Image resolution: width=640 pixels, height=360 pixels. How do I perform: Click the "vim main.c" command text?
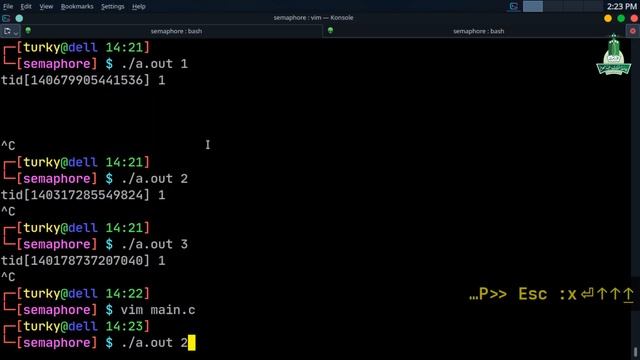(158, 310)
